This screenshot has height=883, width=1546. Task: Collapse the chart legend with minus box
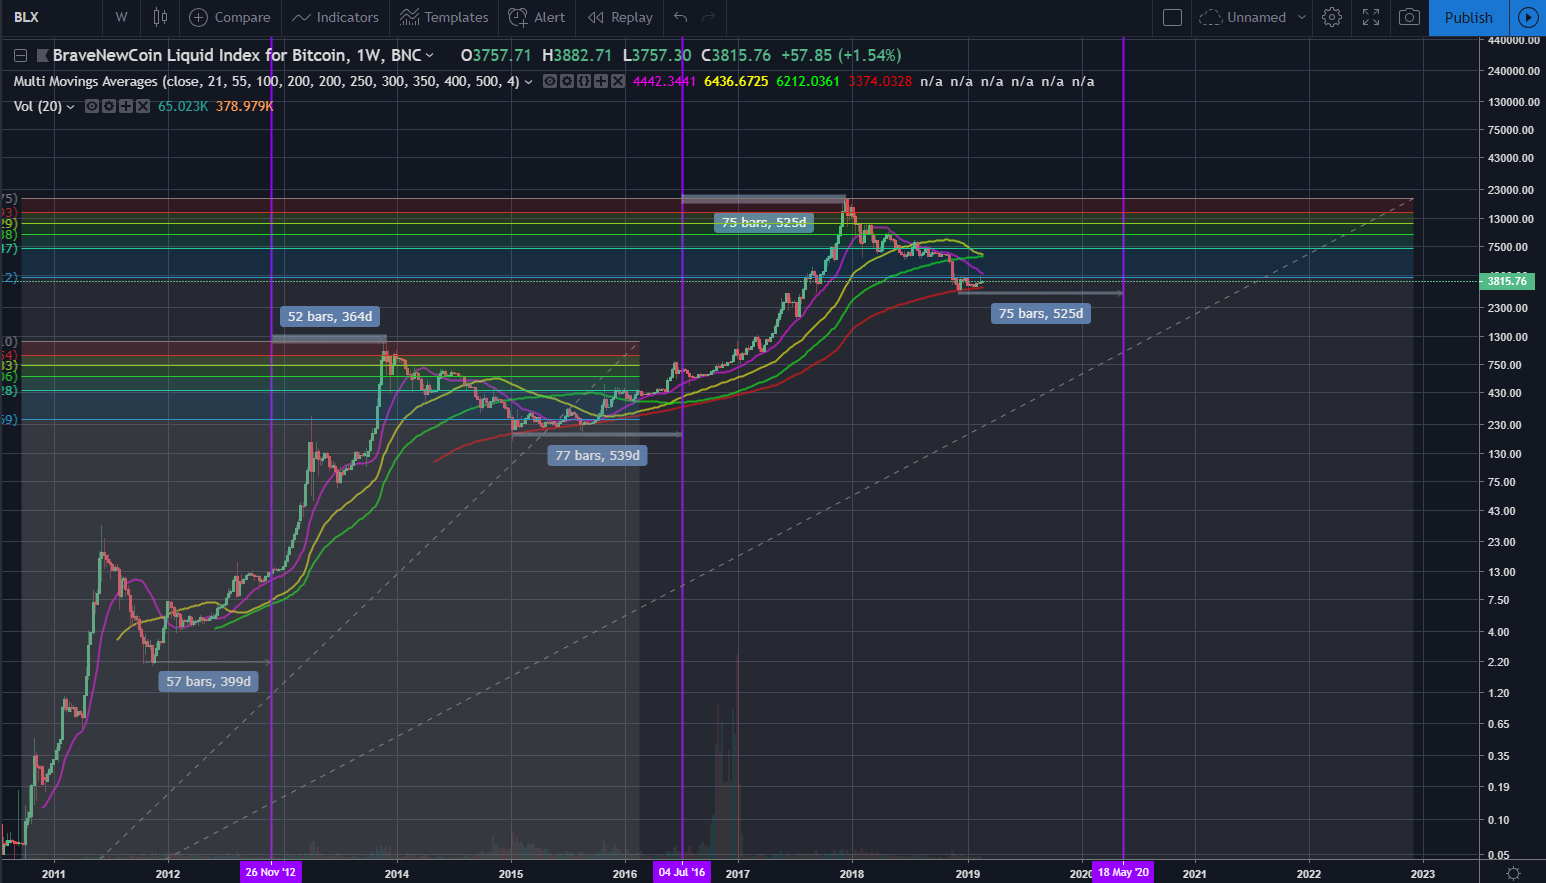coord(20,55)
